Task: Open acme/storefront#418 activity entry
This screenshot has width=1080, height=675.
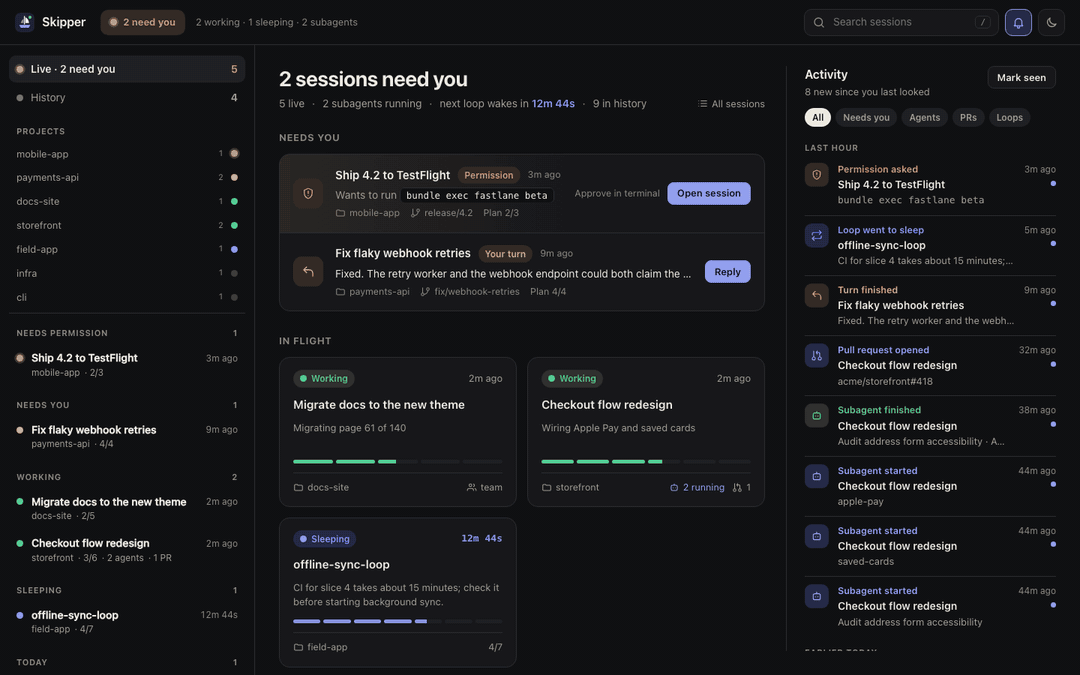Action: (x=885, y=382)
